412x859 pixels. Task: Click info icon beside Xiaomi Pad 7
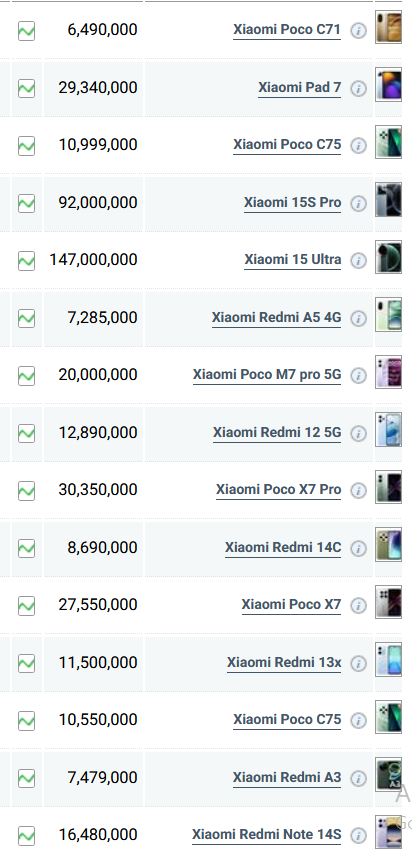tap(358, 88)
